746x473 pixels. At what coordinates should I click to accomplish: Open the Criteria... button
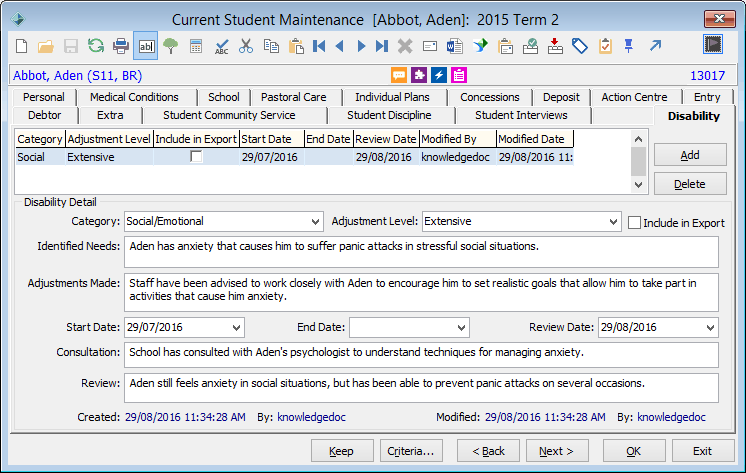(x=411, y=451)
